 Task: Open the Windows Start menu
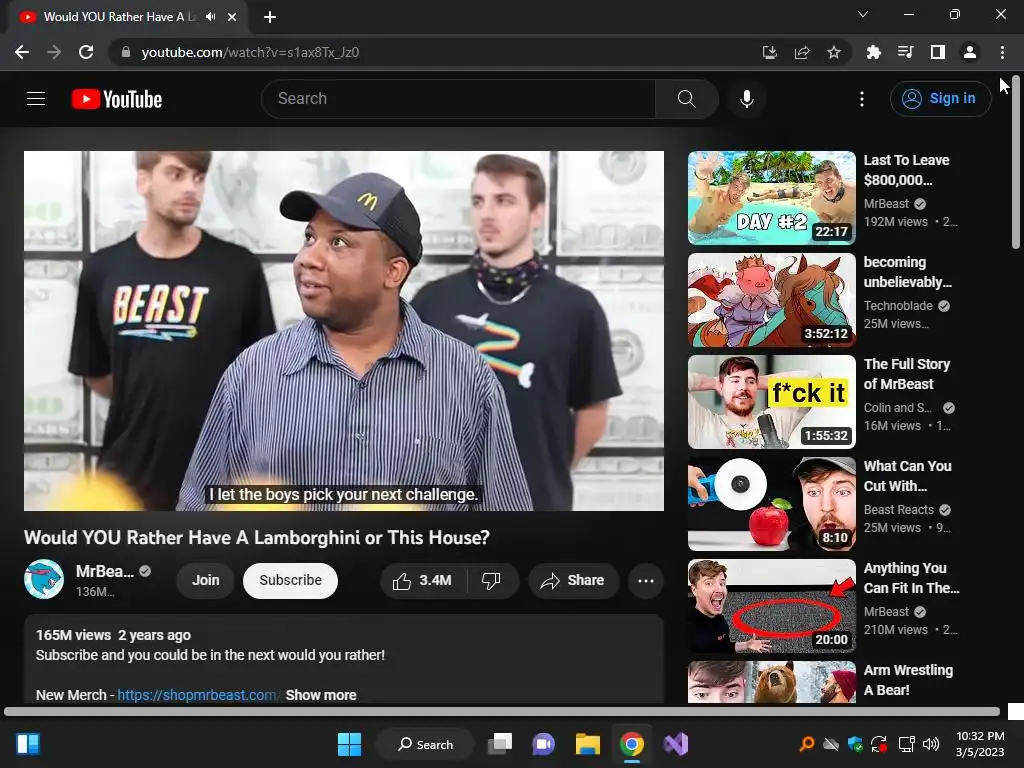(x=349, y=744)
